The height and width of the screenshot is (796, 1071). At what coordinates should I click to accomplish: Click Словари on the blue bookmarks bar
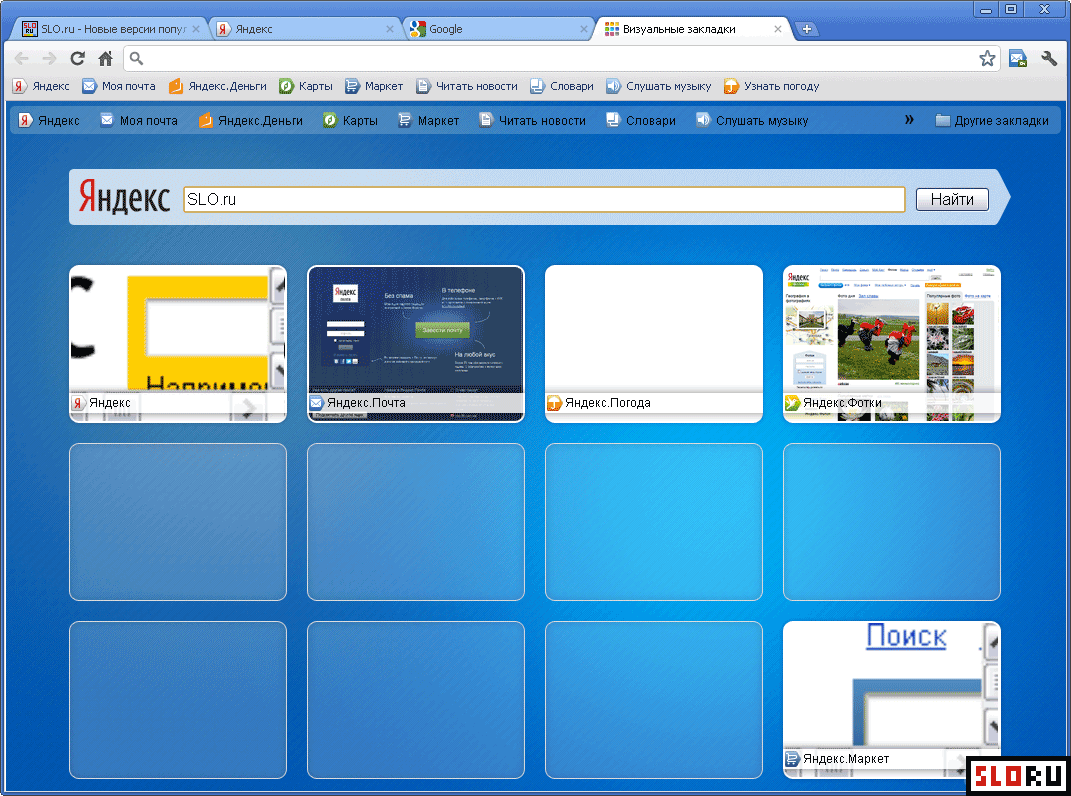(x=641, y=120)
